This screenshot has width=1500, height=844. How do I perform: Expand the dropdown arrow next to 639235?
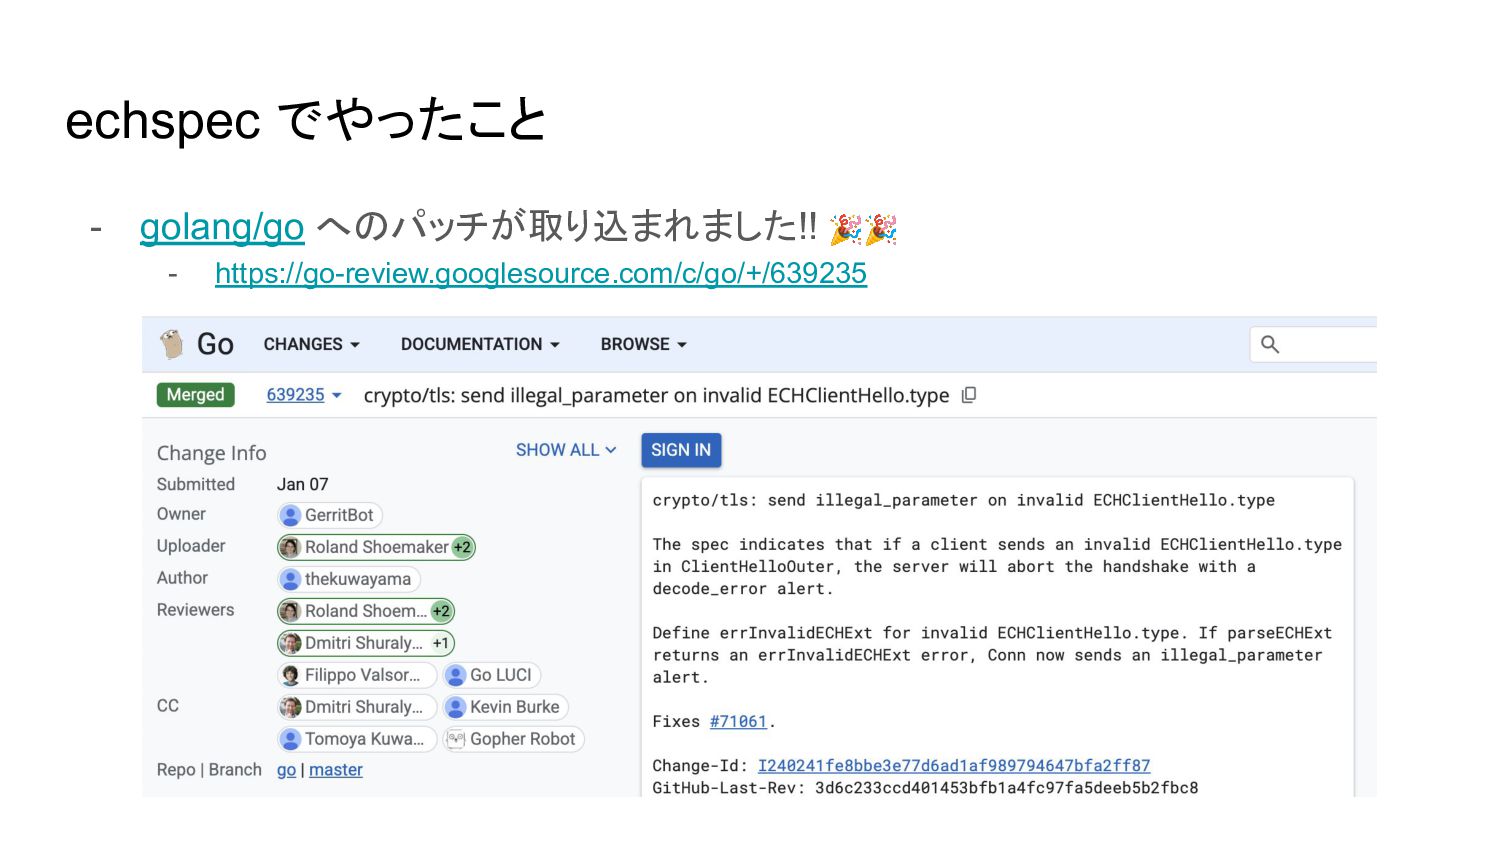coord(336,395)
